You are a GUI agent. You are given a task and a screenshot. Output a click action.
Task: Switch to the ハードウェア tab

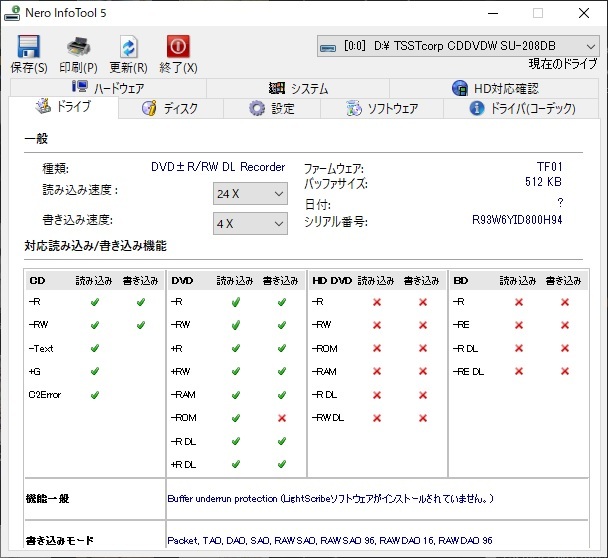tap(108, 88)
